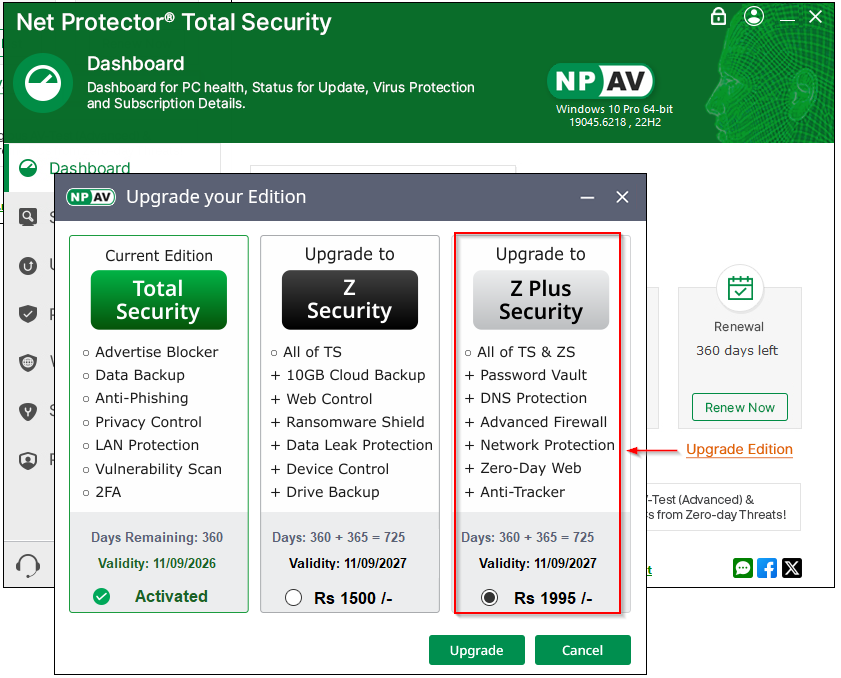841x678 pixels.
Task: Click the Renewal calendar icon
Action: (740, 288)
